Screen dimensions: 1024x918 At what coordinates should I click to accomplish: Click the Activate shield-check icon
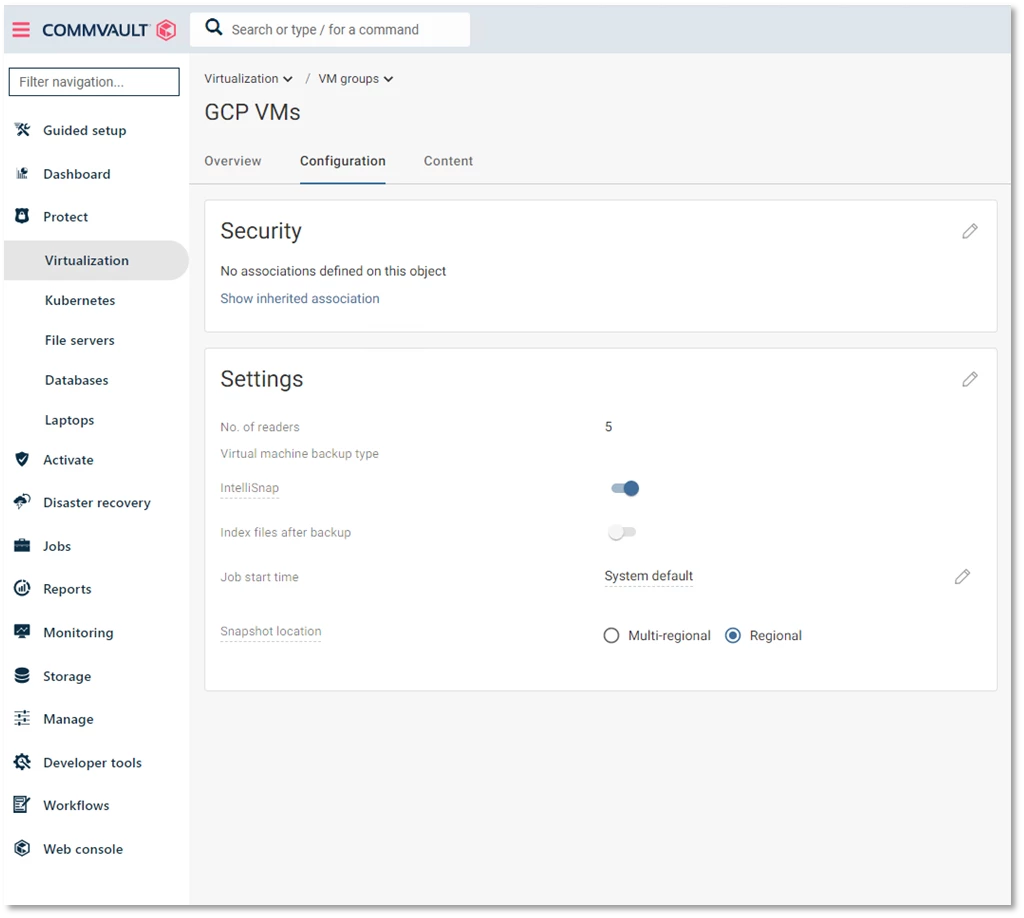(x=22, y=459)
